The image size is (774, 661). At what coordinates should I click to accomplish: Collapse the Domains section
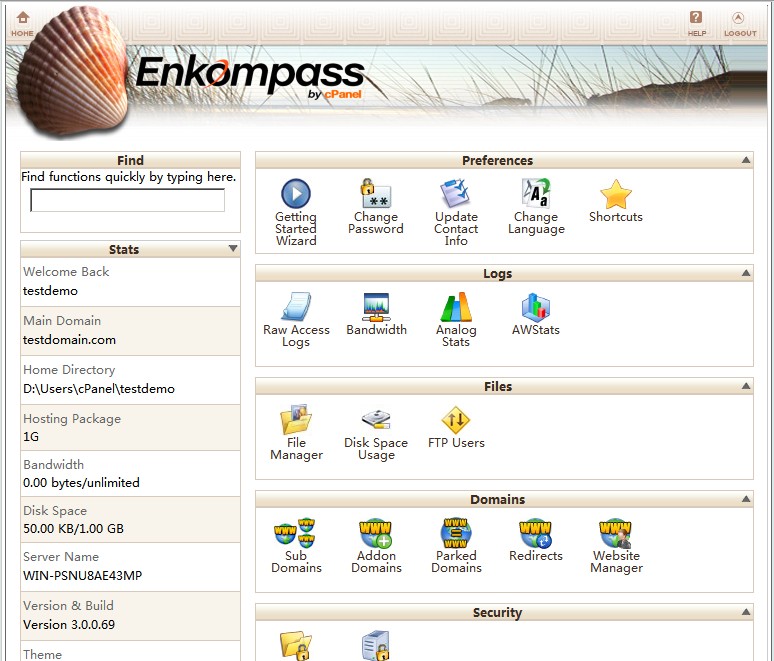point(746,499)
